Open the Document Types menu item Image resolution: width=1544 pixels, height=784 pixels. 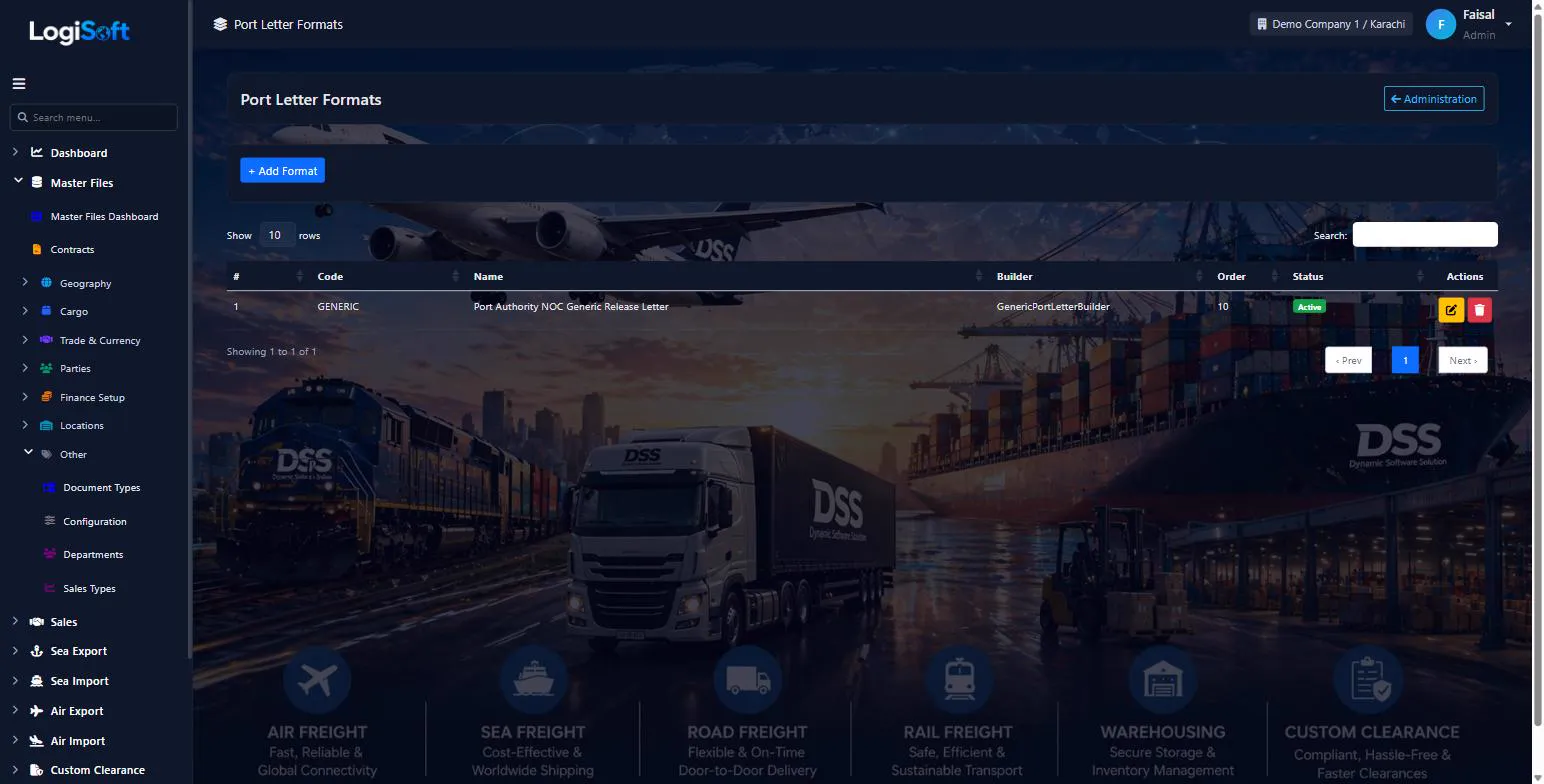101,488
